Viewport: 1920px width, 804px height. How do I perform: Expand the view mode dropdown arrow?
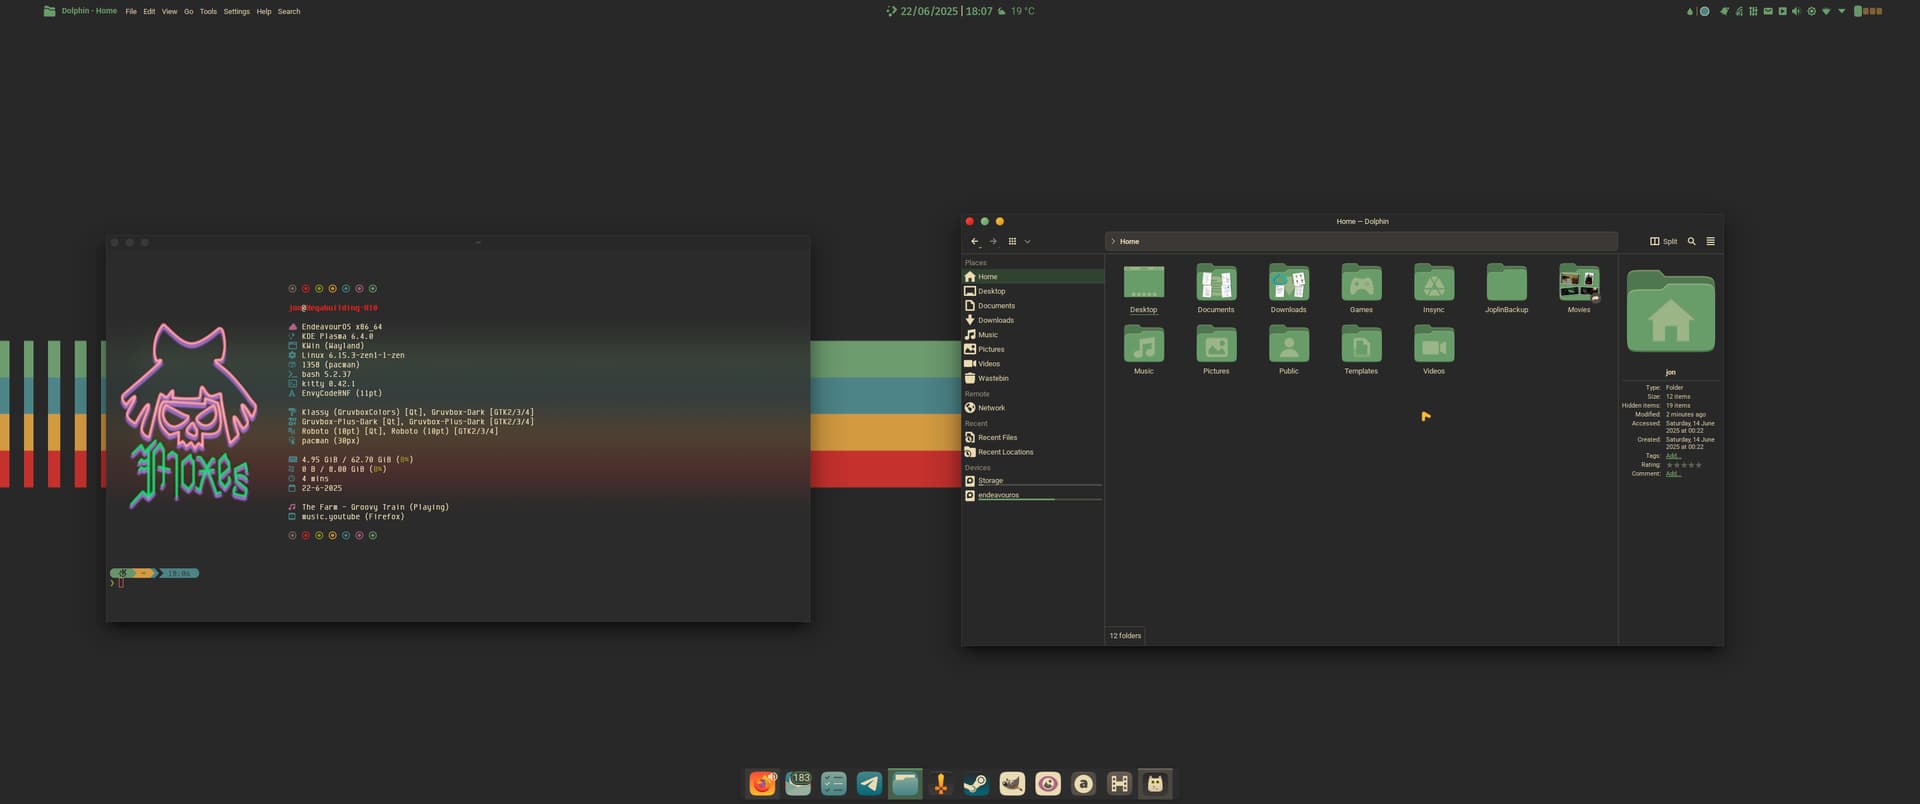coord(1027,241)
